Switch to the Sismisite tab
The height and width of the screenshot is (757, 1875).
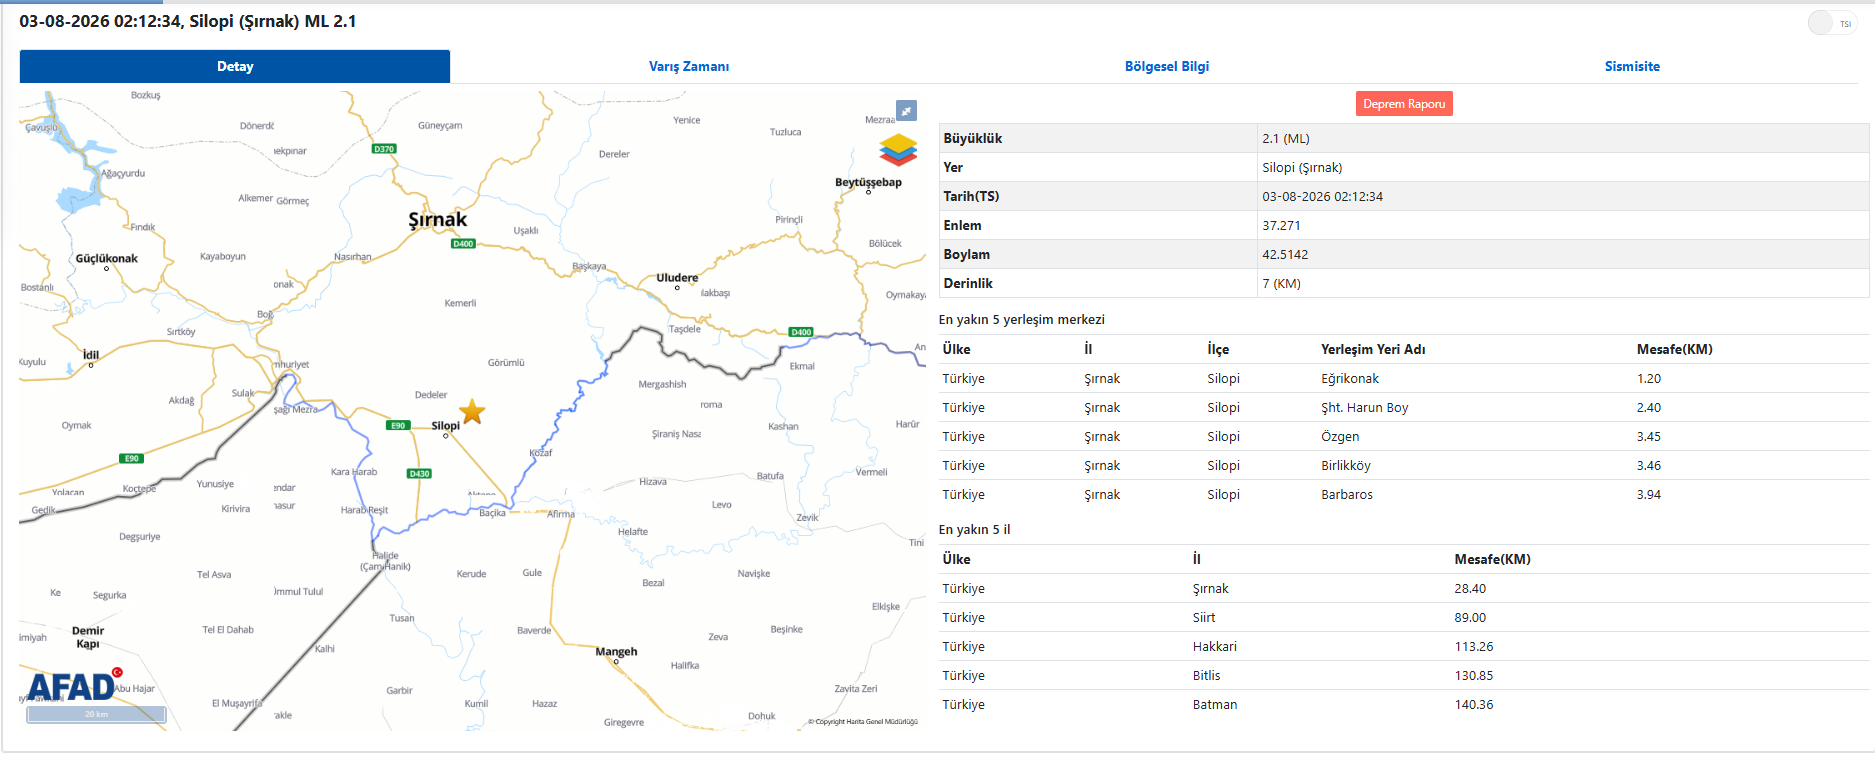coord(1632,66)
